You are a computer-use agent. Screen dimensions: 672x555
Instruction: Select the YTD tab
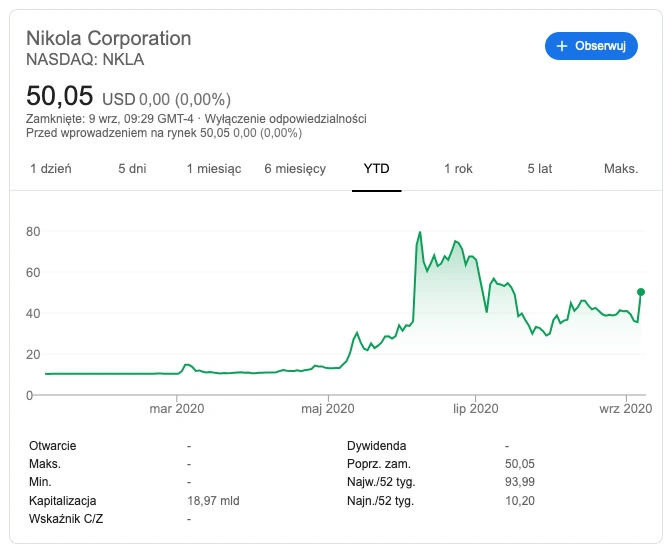(376, 168)
